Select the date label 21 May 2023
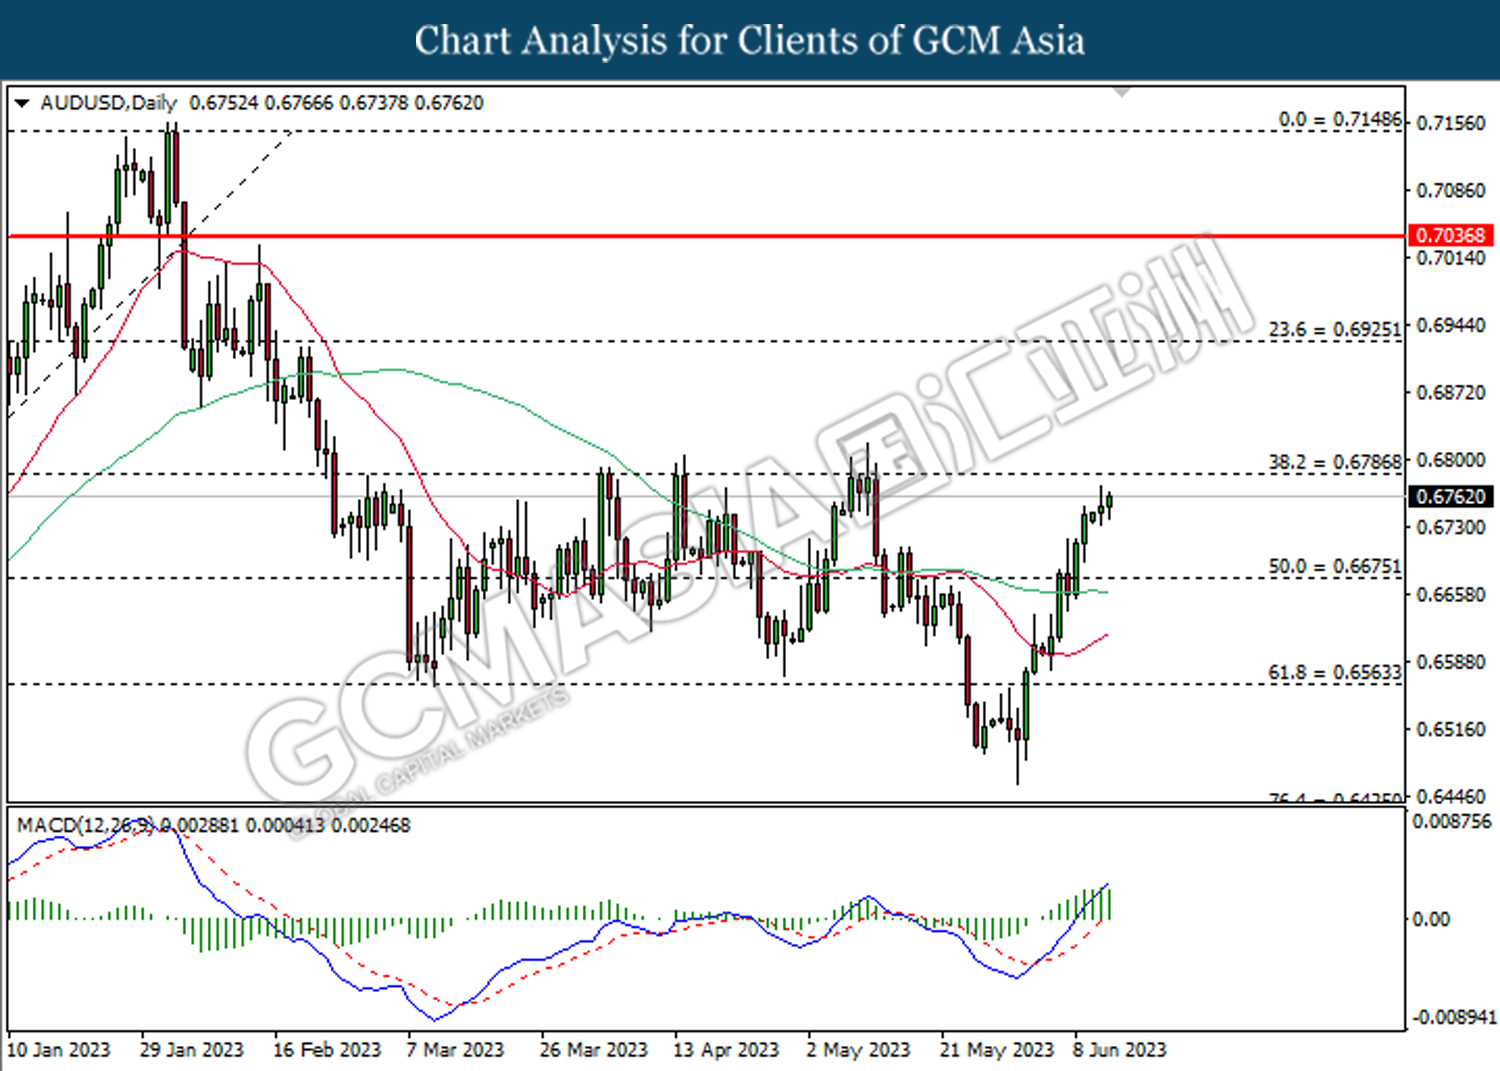This screenshot has height=1071, width=1500. [x=997, y=1050]
